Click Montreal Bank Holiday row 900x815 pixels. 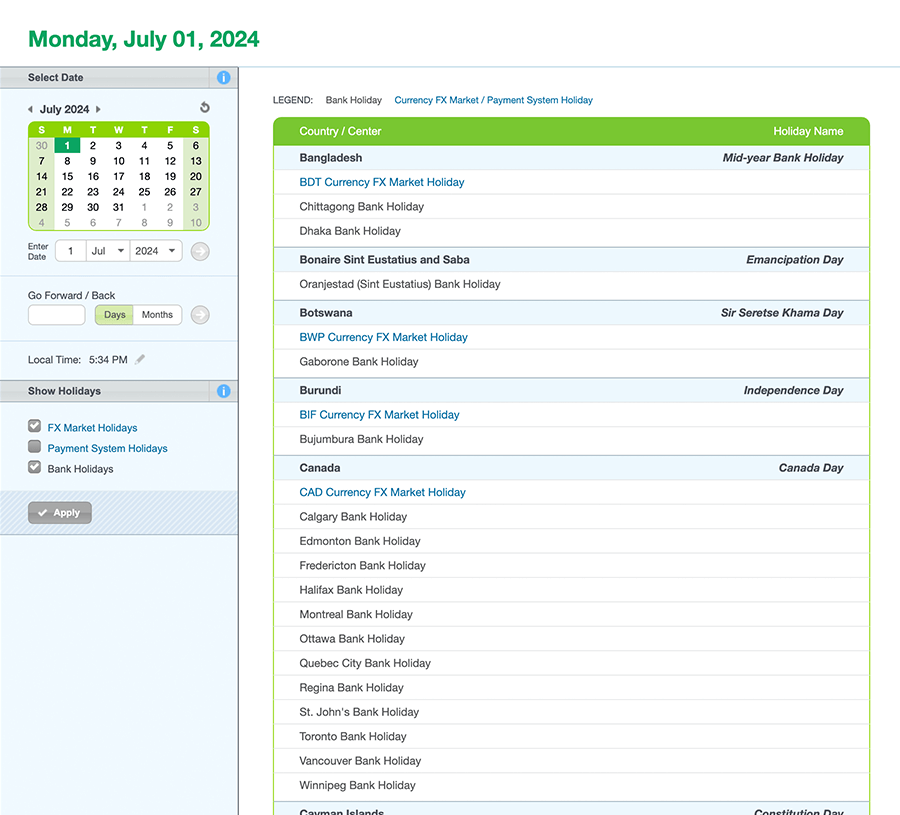(x=571, y=614)
